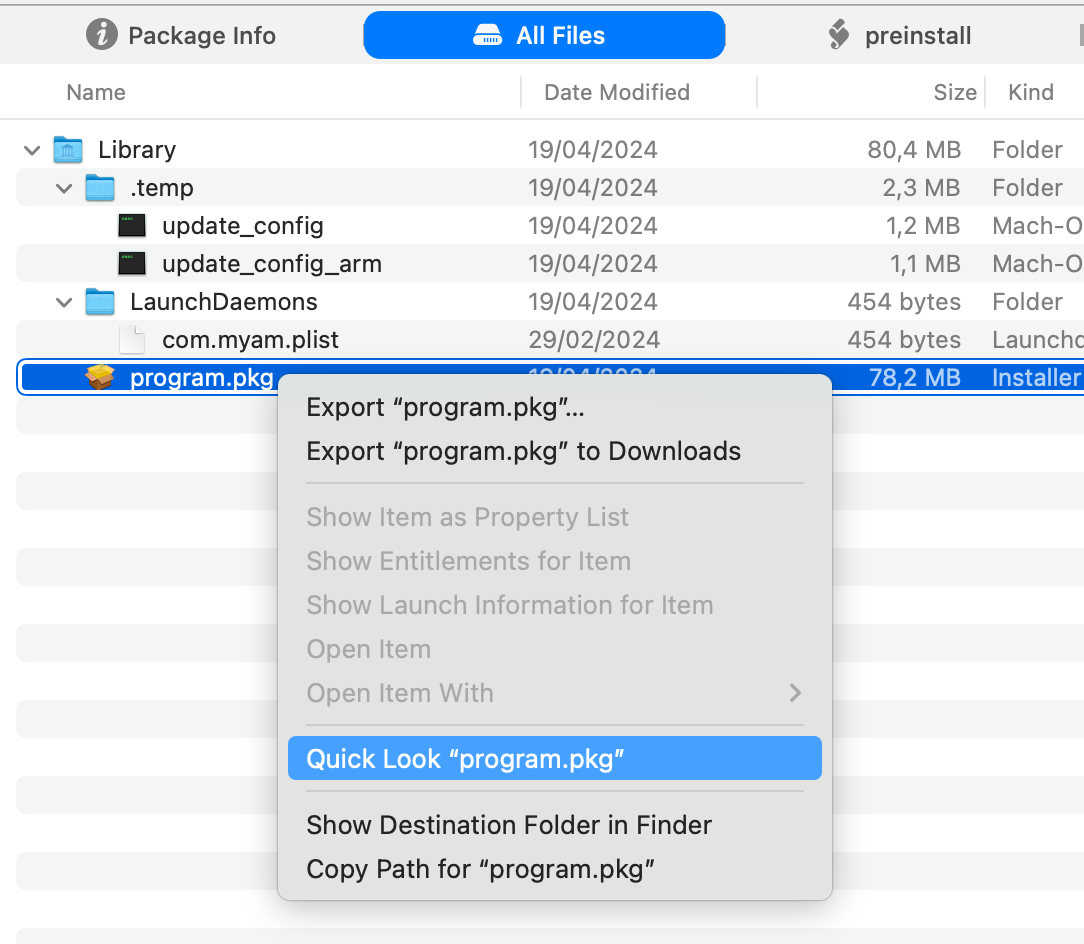Click the Library folder icon

[67, 149]
